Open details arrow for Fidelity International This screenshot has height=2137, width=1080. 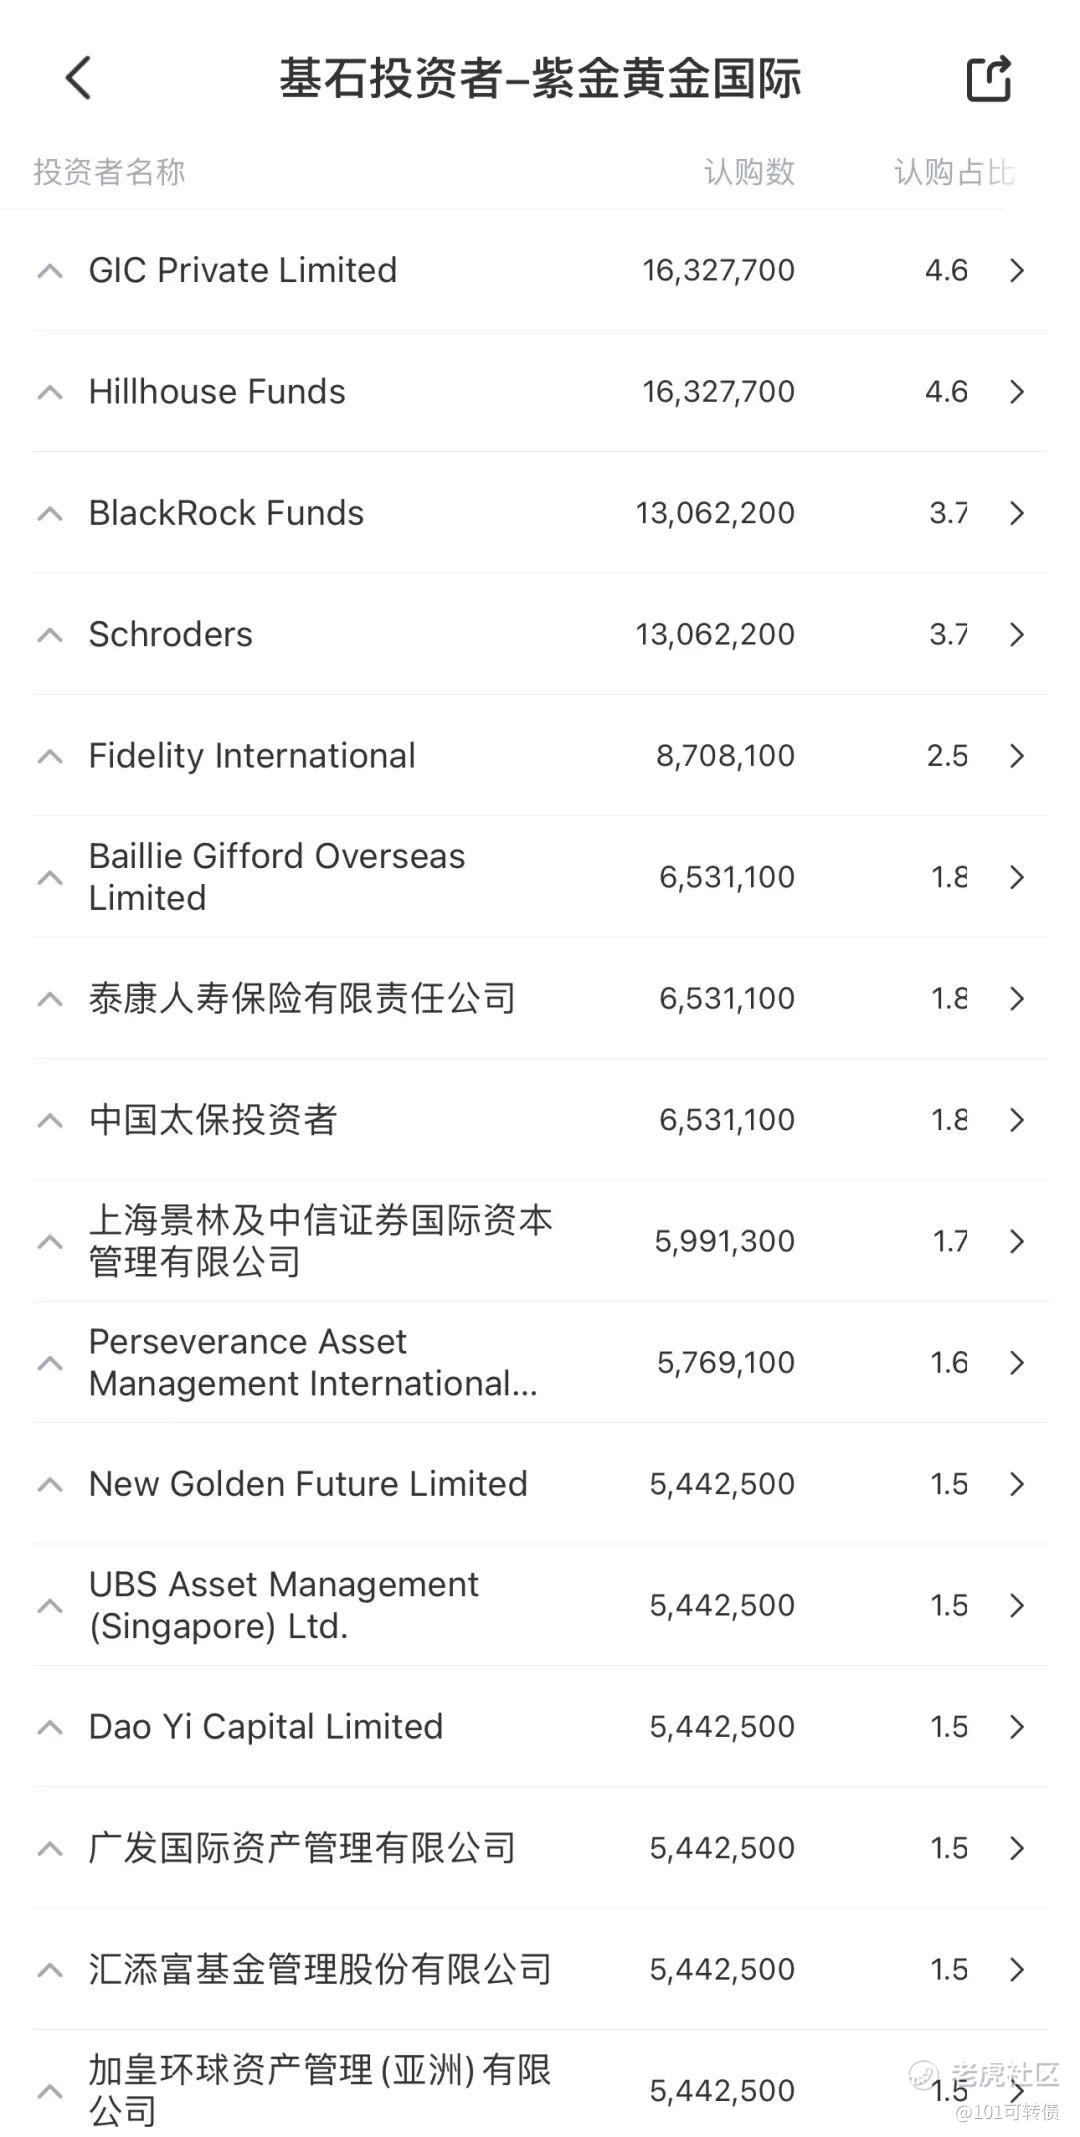tap(1017, 756)
